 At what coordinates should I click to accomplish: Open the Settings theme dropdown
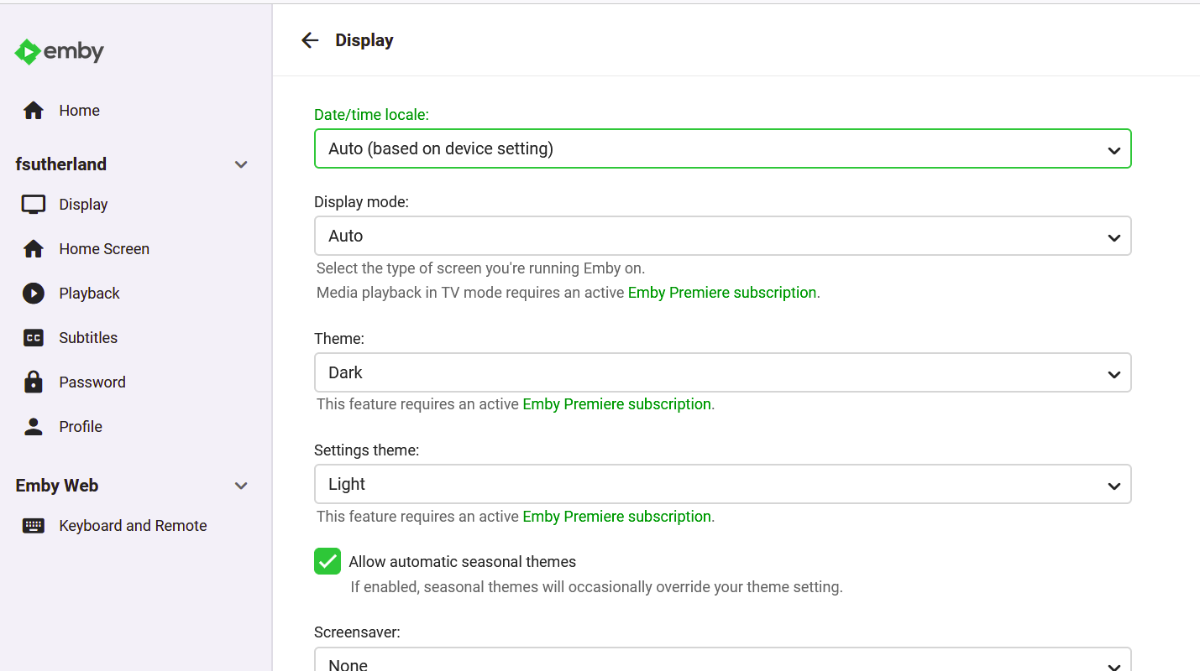[722, 484]
